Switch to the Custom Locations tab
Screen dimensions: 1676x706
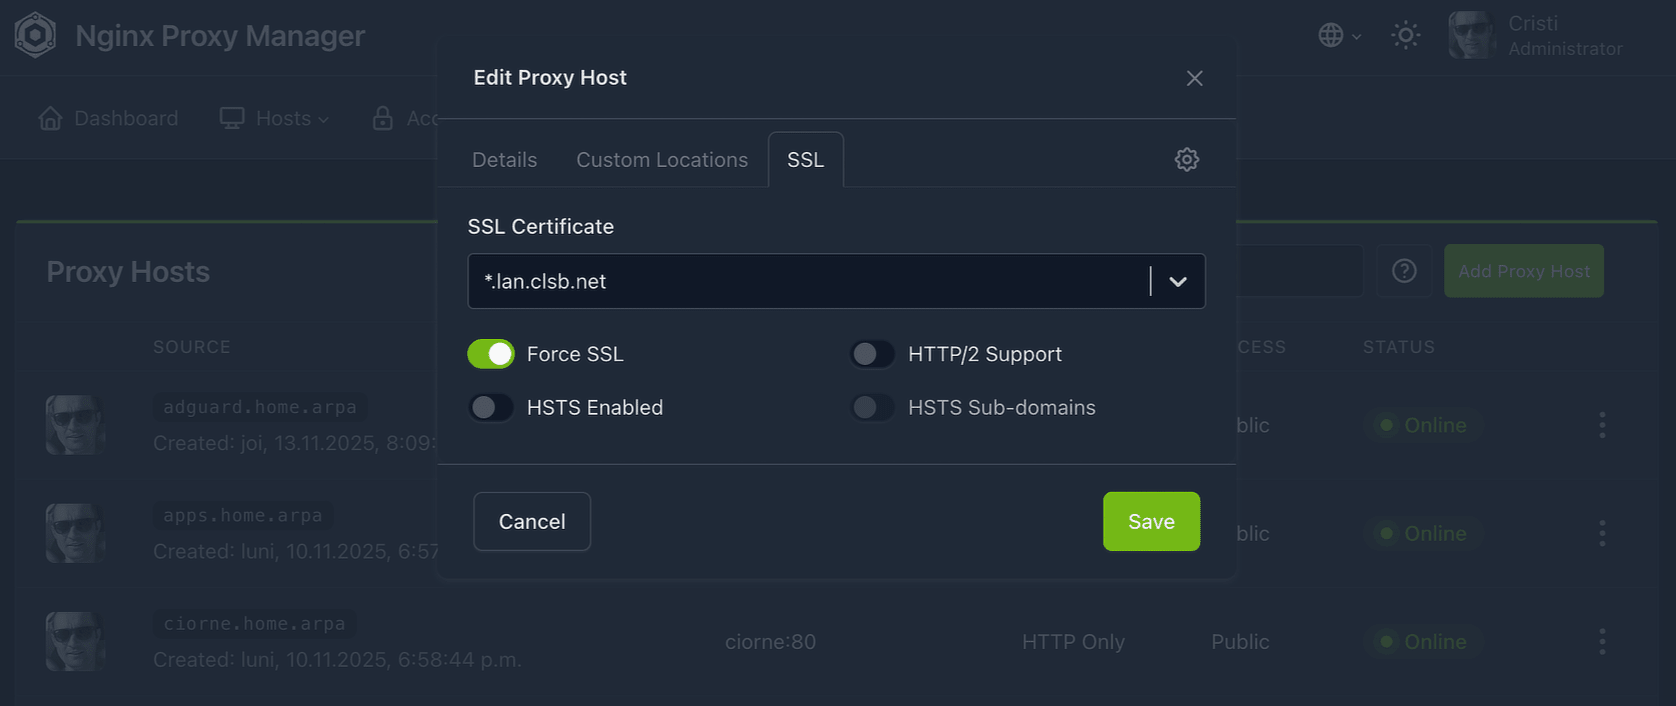click(x=661, y=160)
